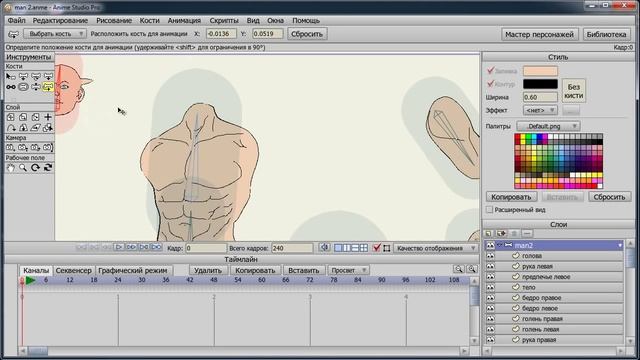
Task: Click the Без кисти brush button
Action: (x=573, y=91)
